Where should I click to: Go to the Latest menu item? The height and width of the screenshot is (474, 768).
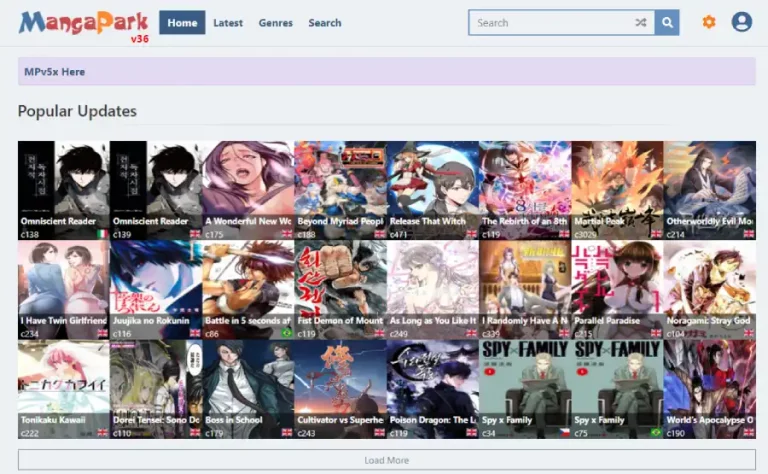pos(228,23)
